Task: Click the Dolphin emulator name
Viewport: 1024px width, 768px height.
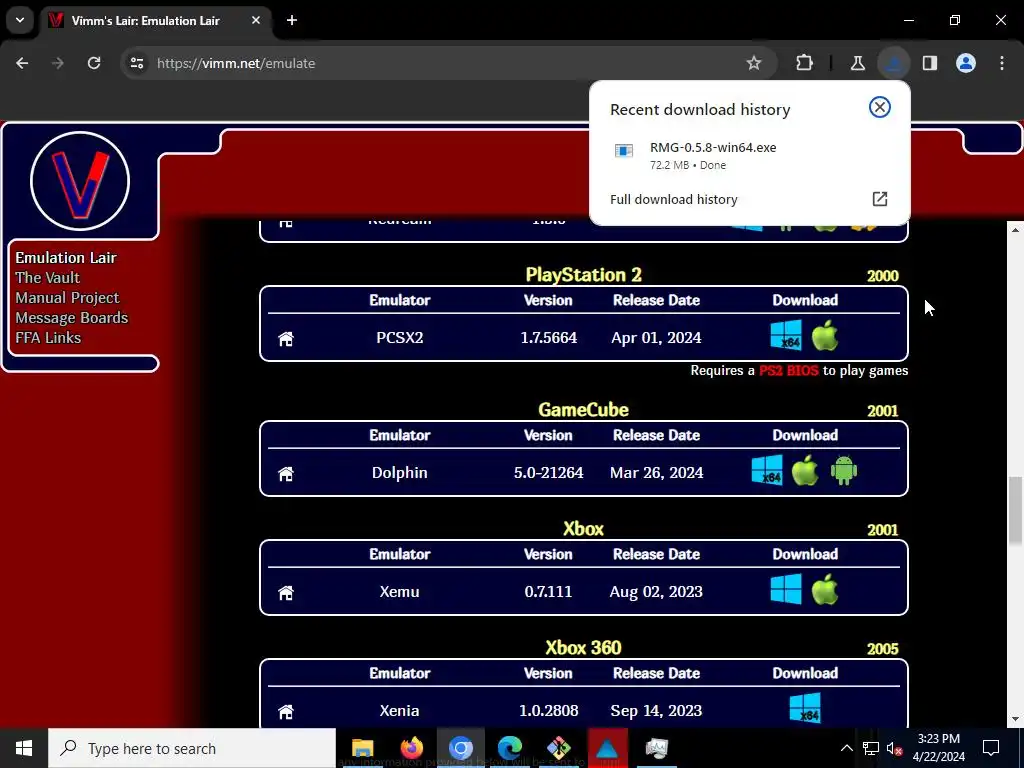Action: 400,472
